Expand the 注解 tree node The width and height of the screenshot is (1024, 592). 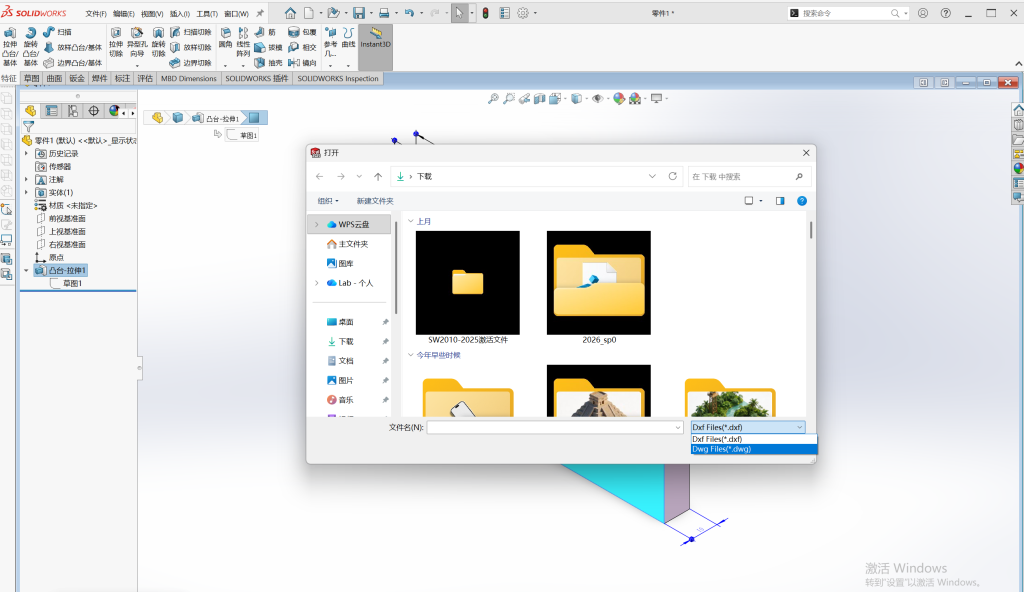pyautogui.click(x=27, y=180)
